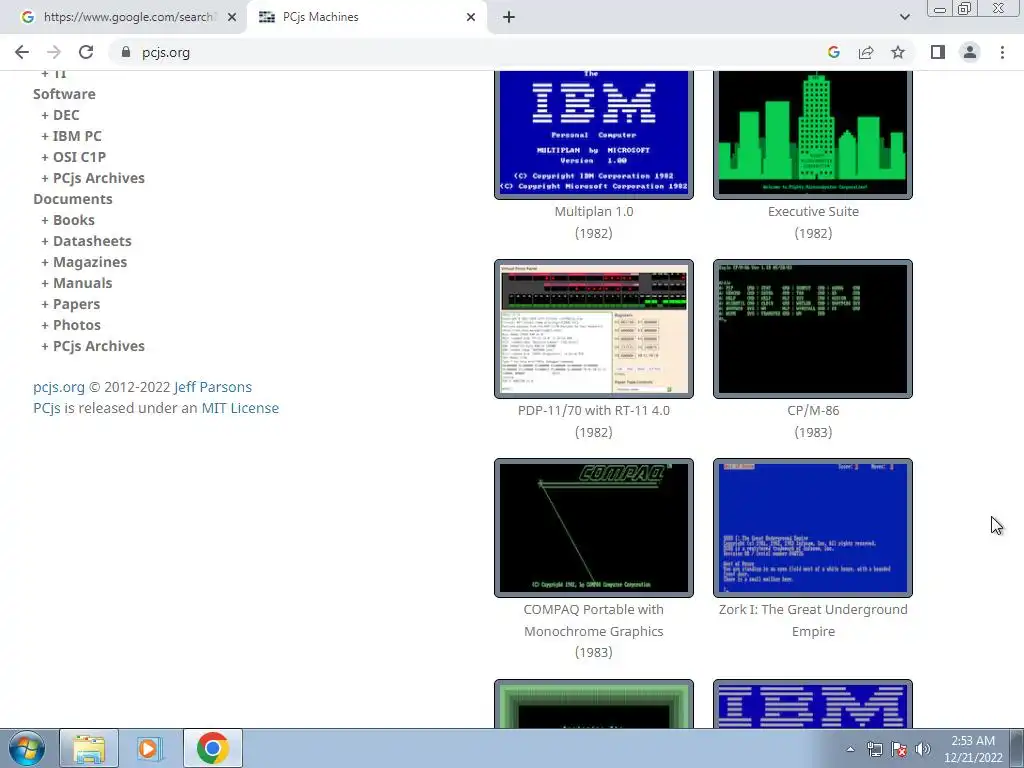
Task: Click the share page icon
Action: click(866, 52)
